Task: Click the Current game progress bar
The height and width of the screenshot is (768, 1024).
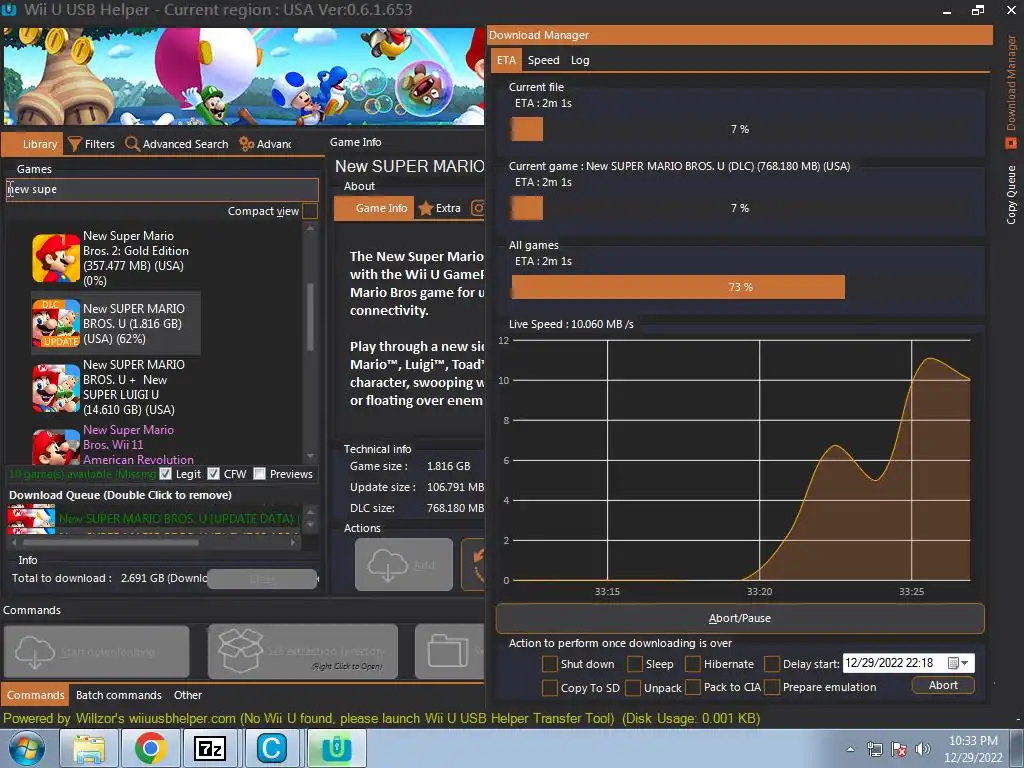Action: tap(741, 208)
